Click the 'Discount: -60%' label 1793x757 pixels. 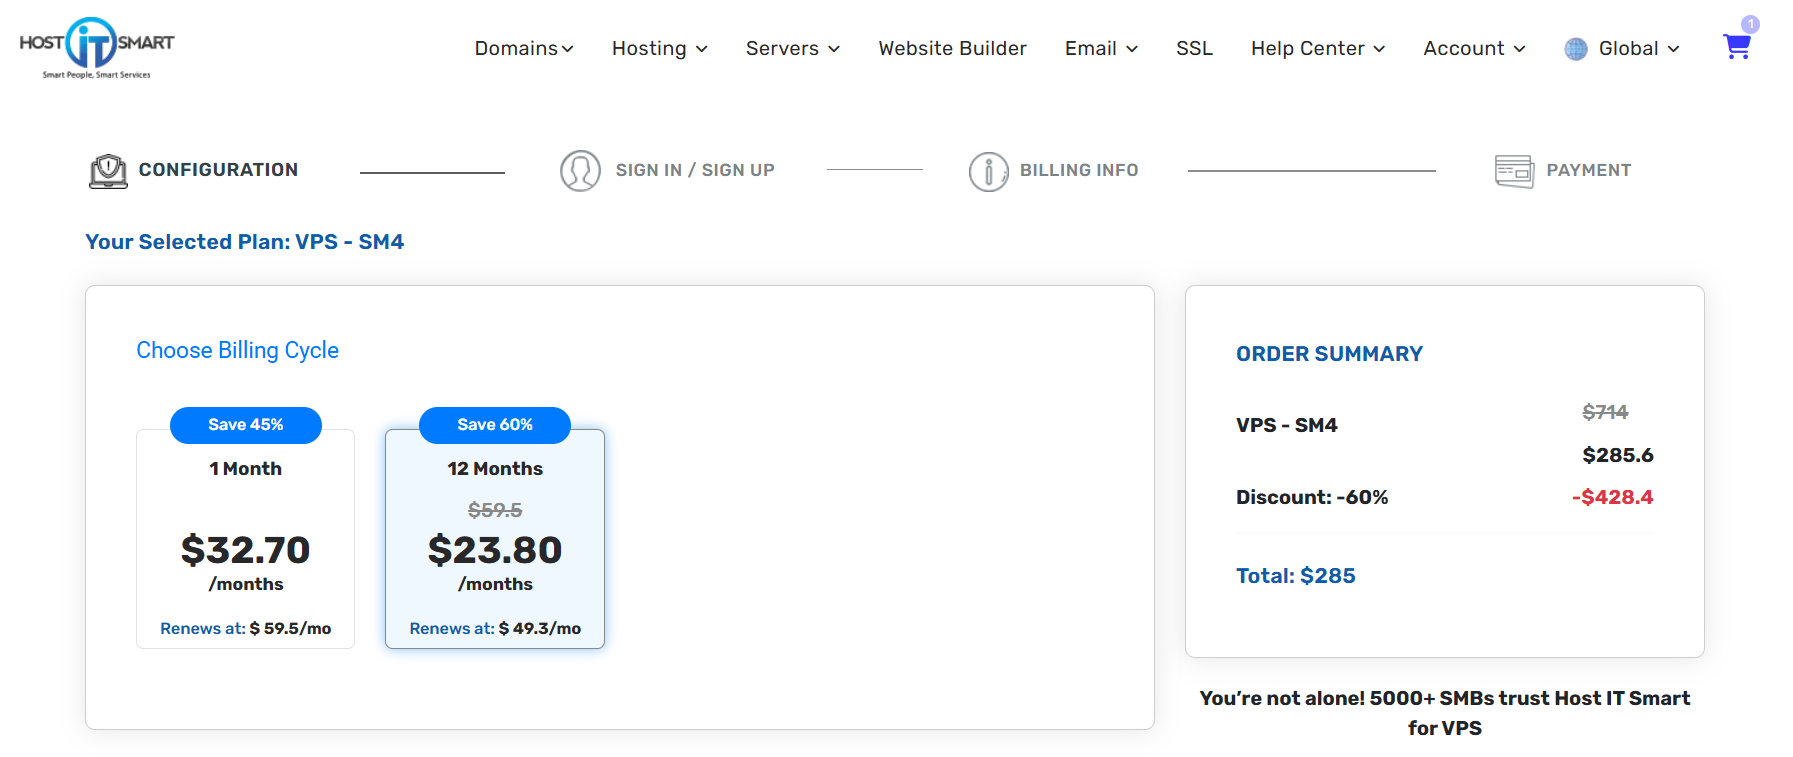tap(1312, 497)
